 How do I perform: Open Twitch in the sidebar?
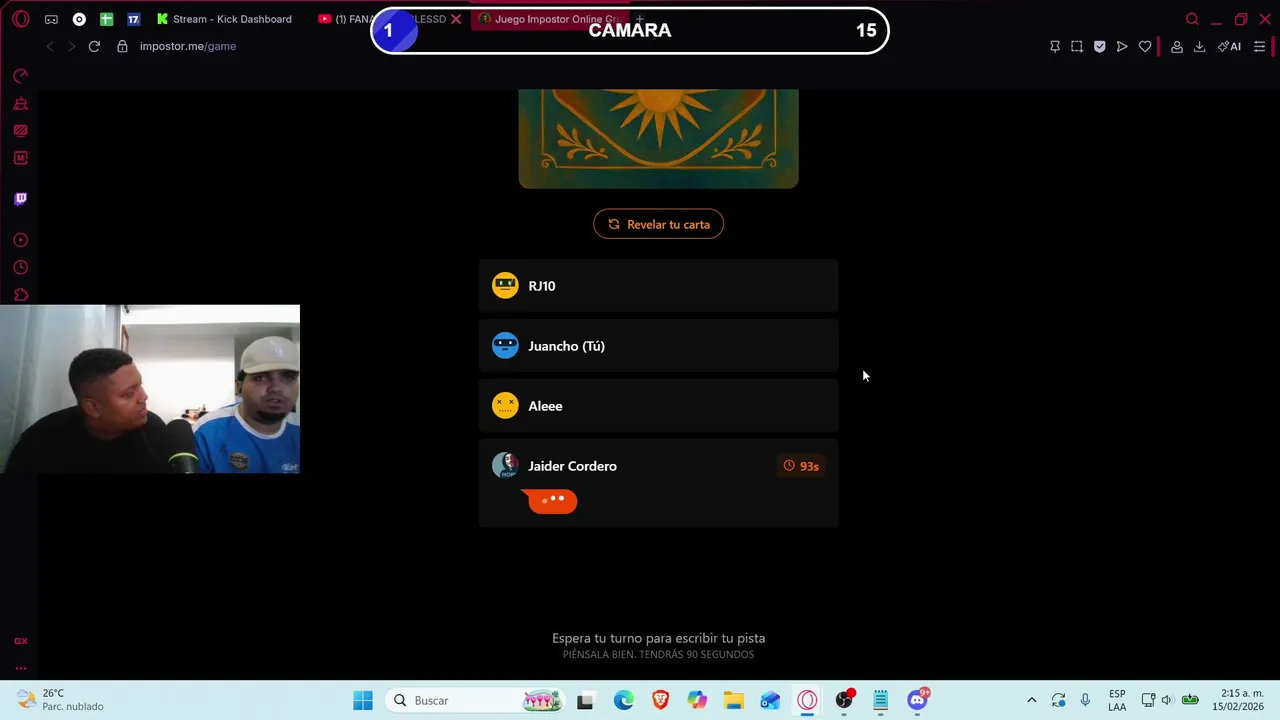20,199
